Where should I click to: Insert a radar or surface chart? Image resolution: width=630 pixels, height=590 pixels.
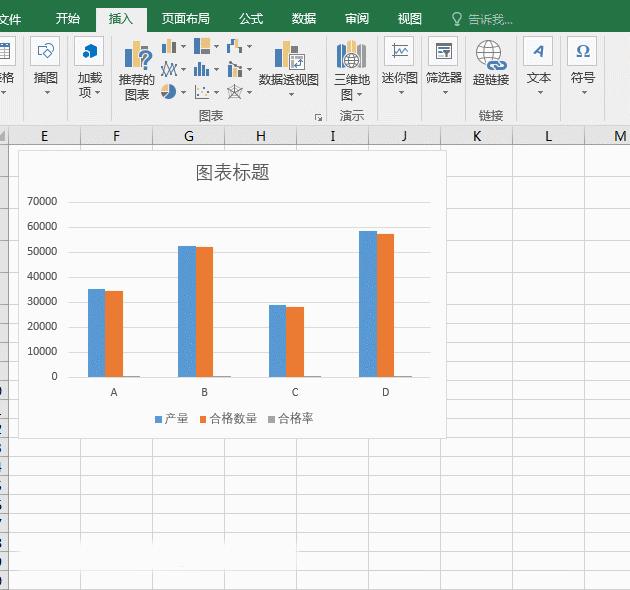[x=235, y=92]
